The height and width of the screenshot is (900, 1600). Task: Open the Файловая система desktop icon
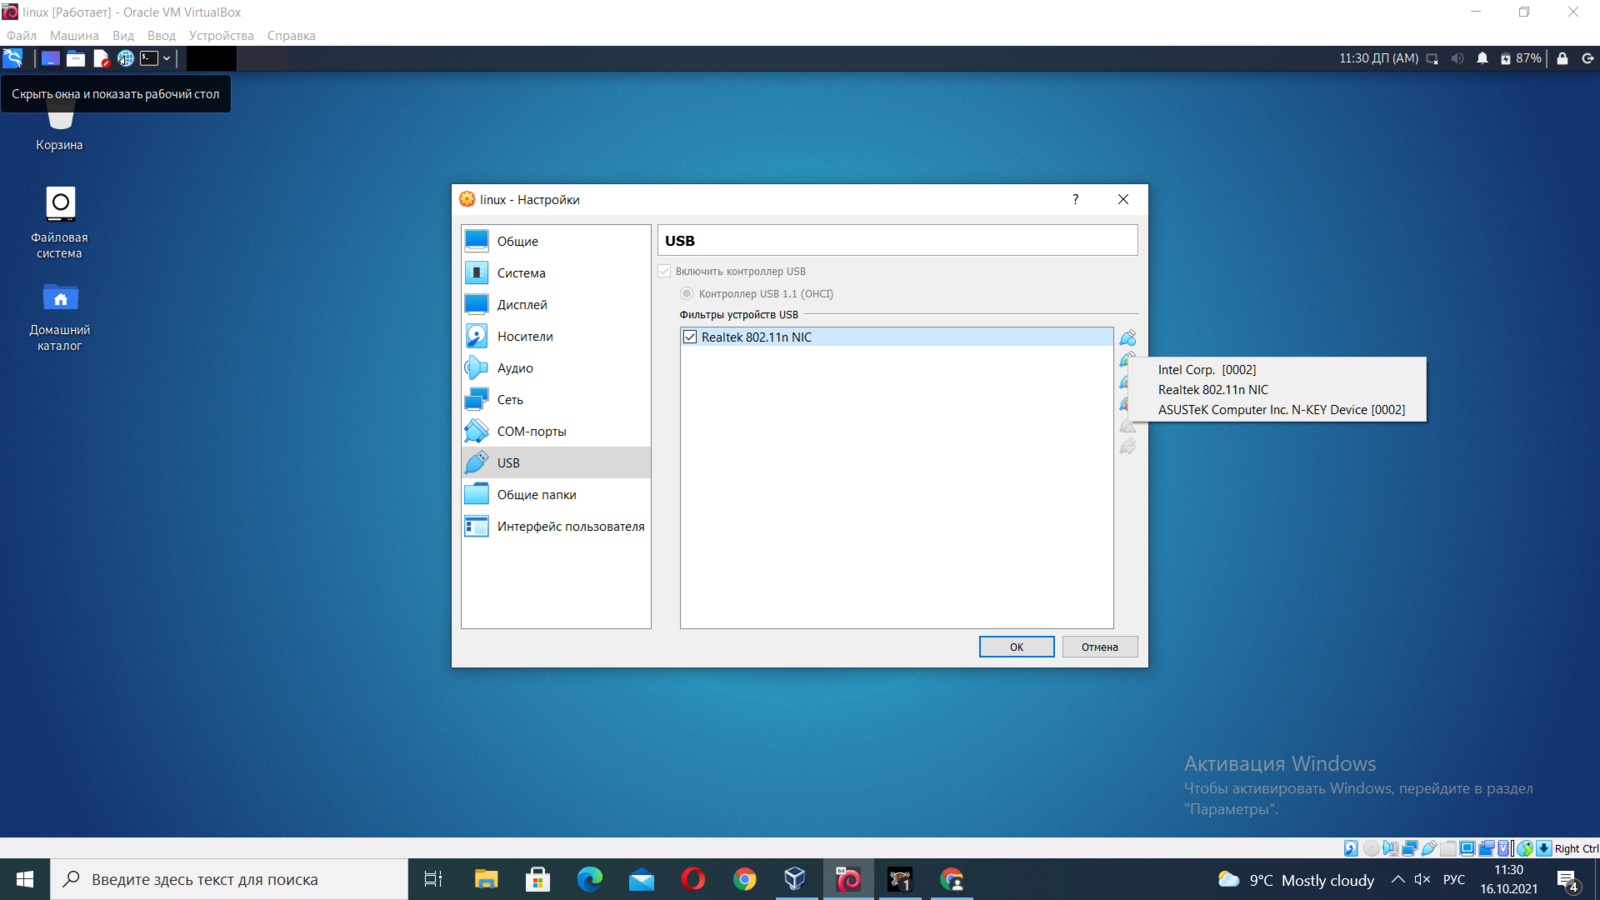[x=59, y=223]
